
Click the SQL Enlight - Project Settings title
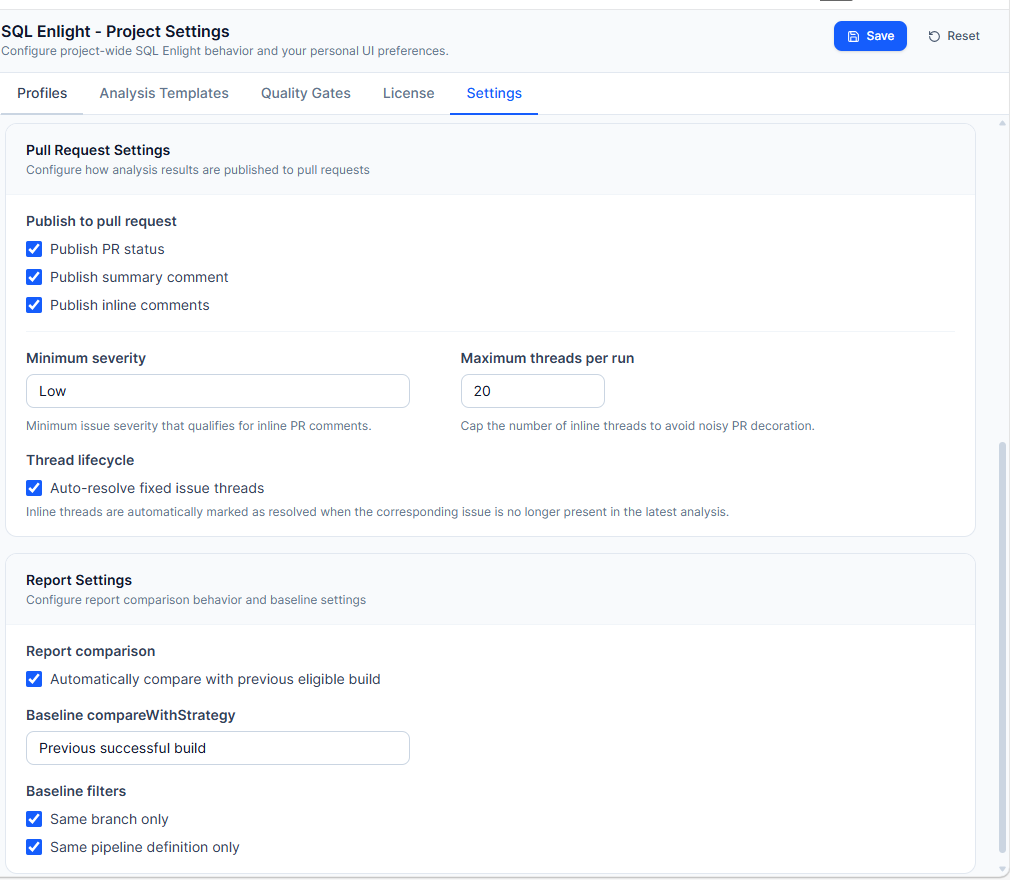tap(115, 32)
